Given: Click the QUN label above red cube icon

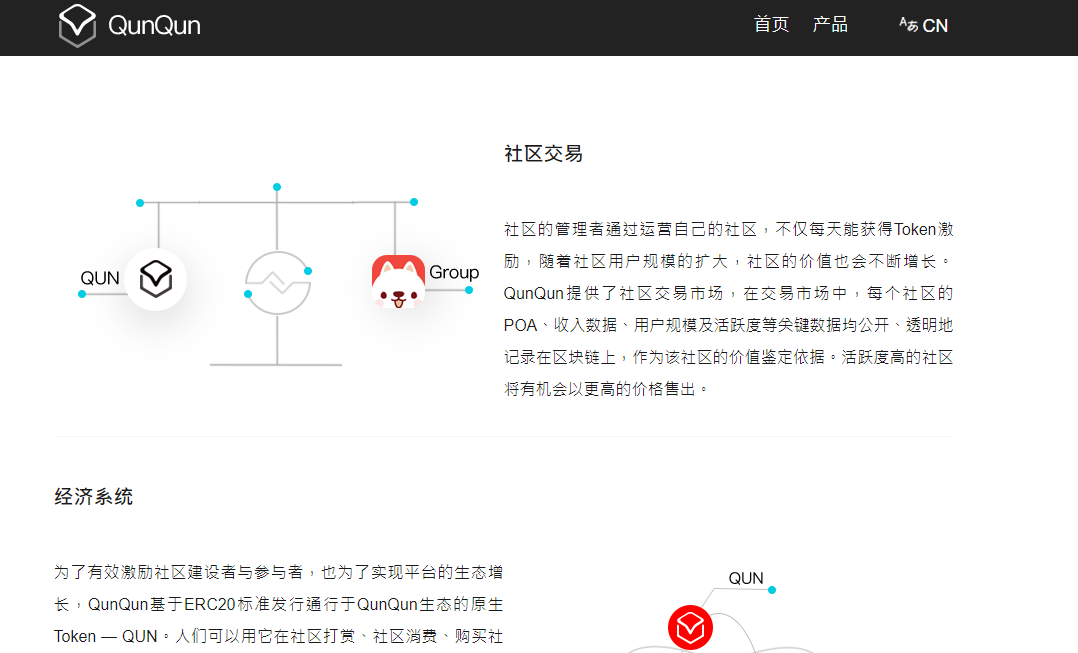Looking at the screenshot, I should pyautogui.click(x=746, y=578).
